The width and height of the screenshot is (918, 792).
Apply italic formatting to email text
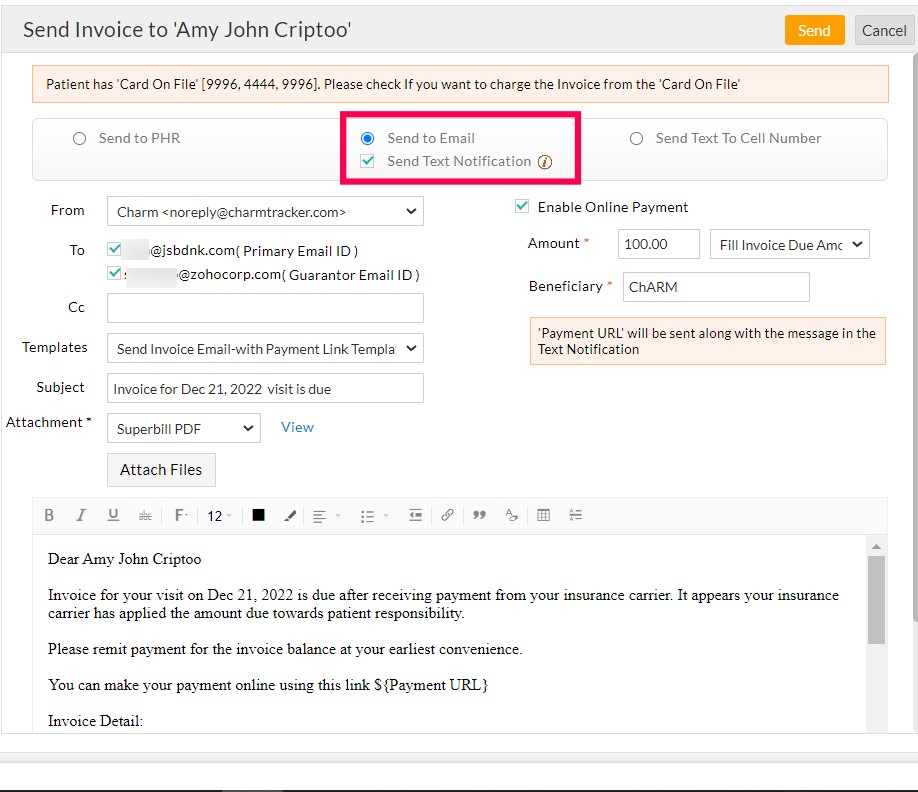[81, 516]
